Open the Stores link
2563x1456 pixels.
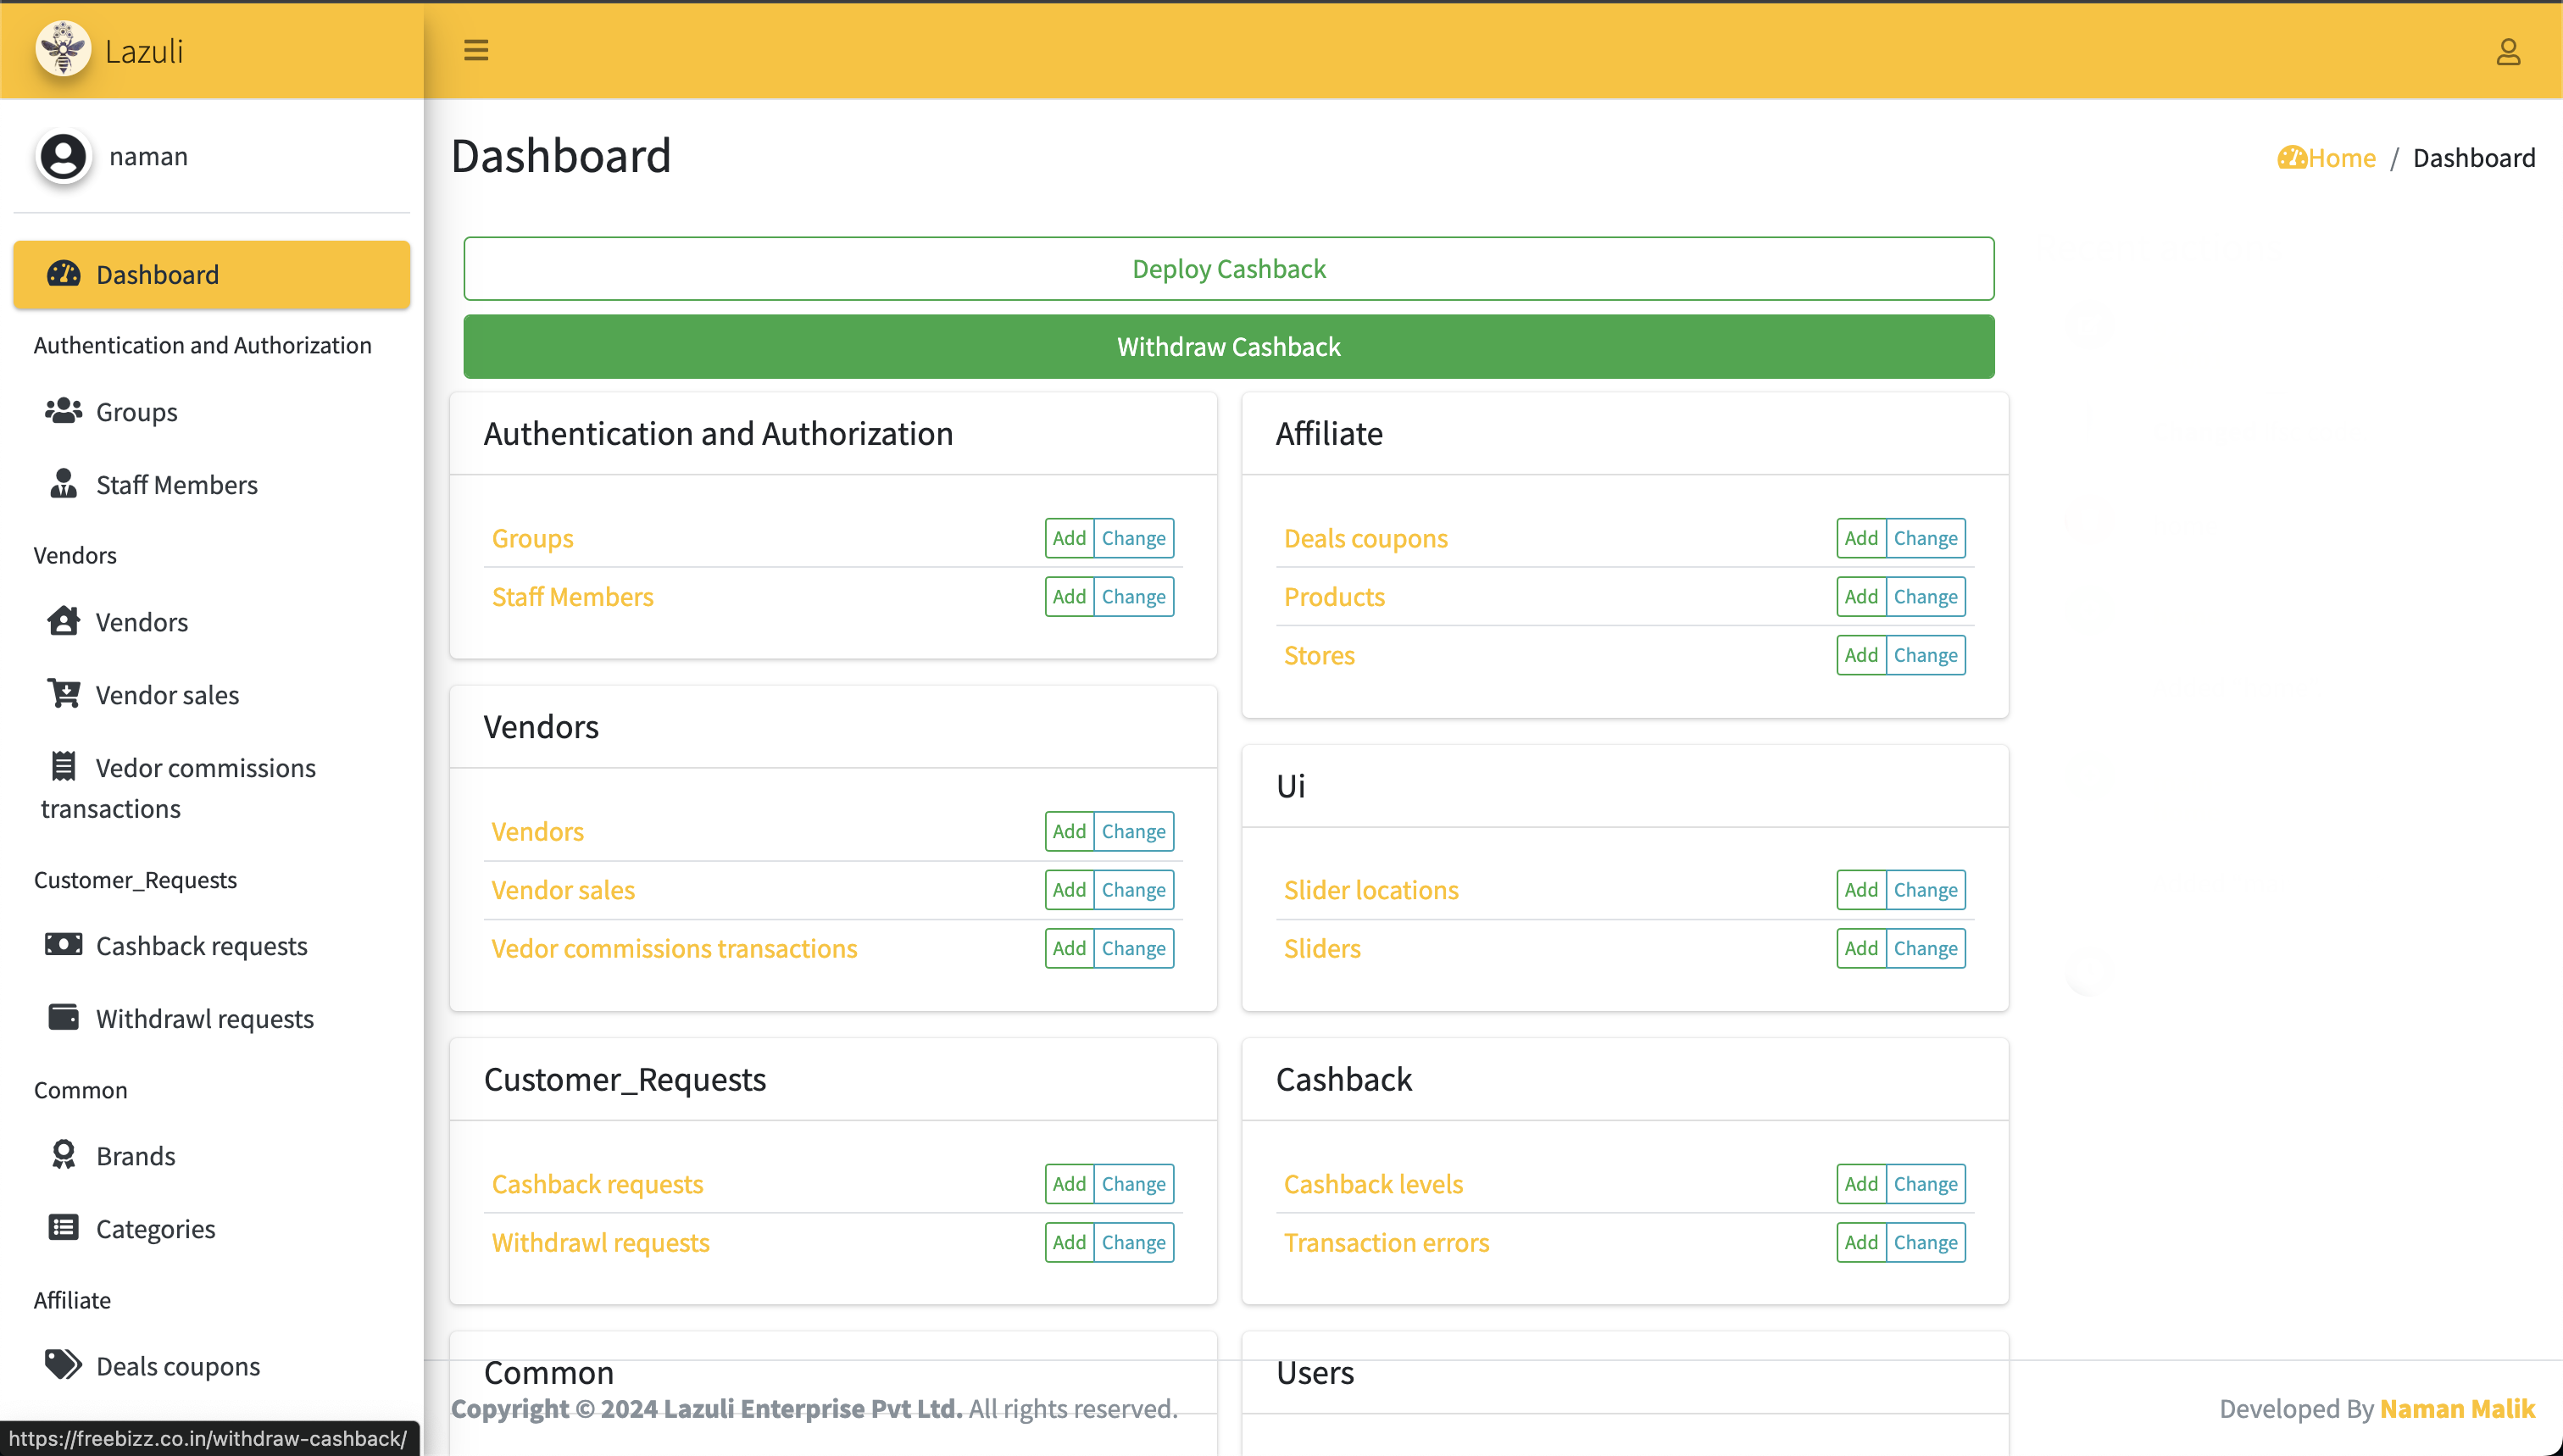point(1319,655)
